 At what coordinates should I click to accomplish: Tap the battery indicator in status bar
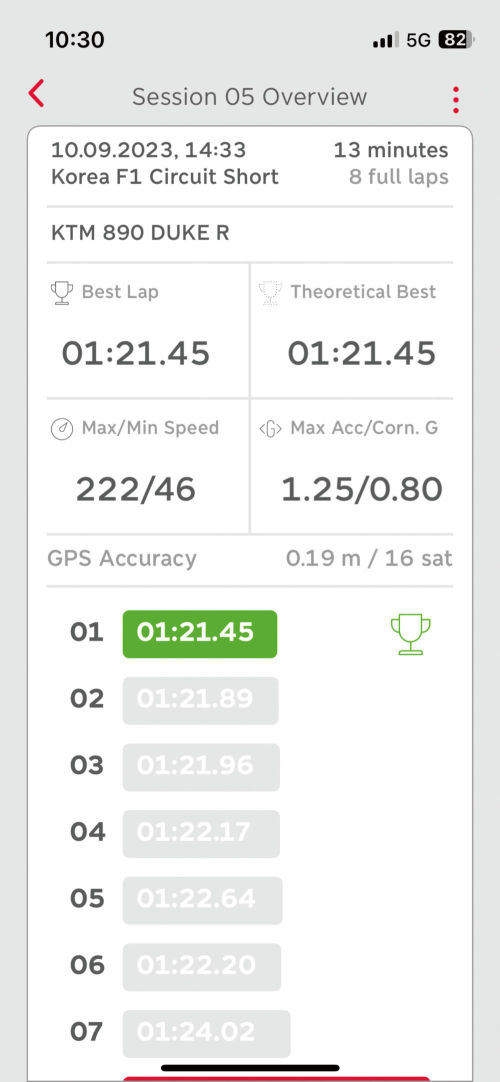(x=456, y=40)
